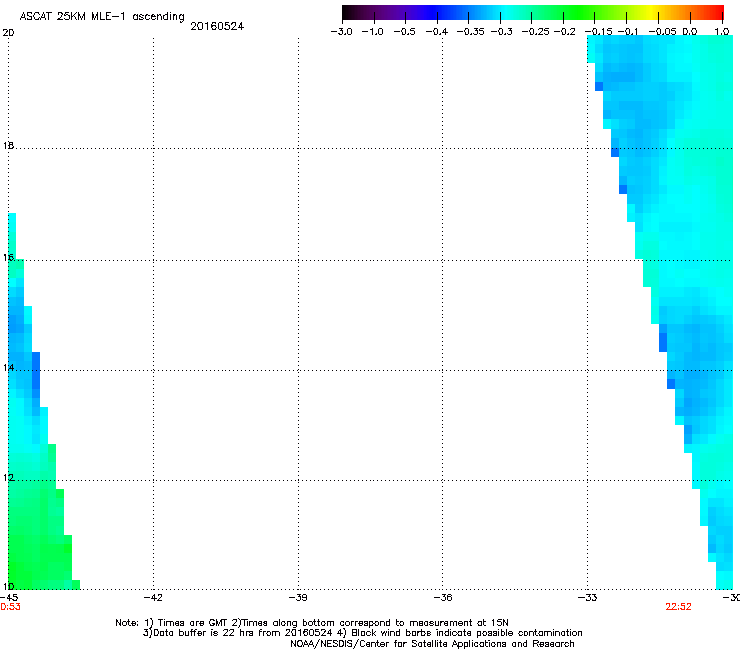The height and width of the screenshot is (650, 740).
Task: Click the color bar label '-0.3'
Action: click(502, 32)
